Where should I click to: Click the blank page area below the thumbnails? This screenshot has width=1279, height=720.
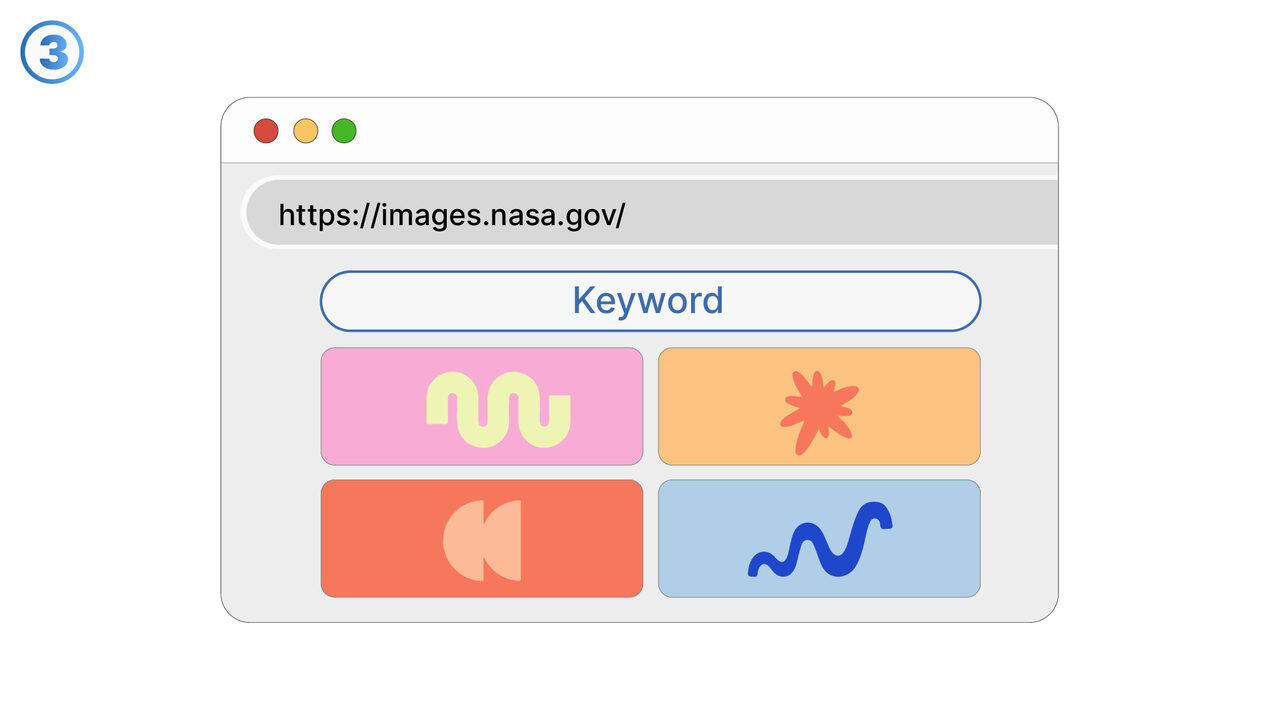click(x=650, y=609)
